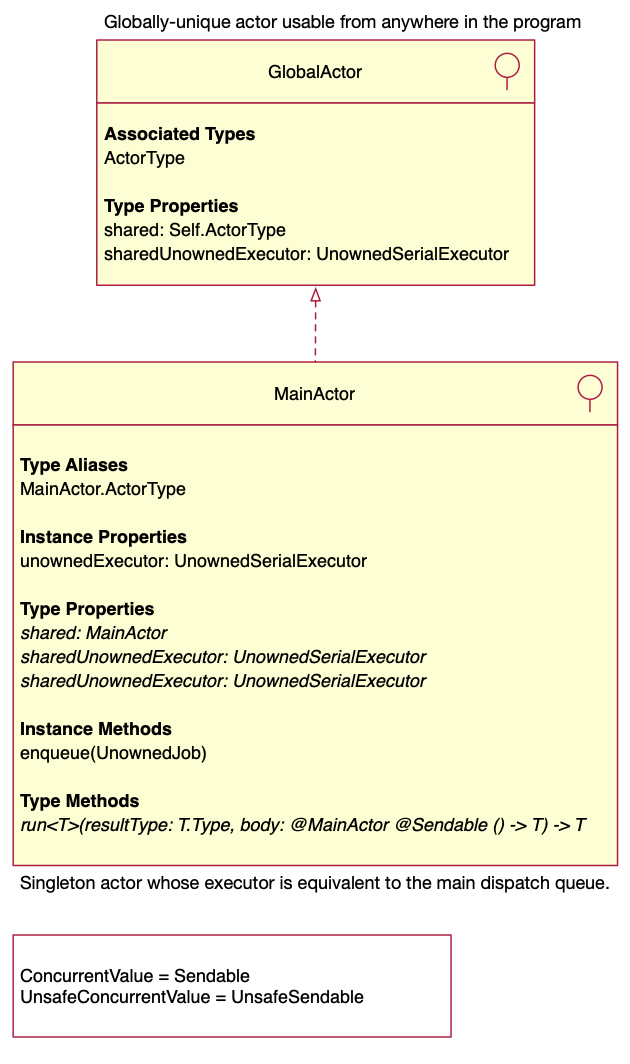630x1064 pixels.
Task: Click the Type Methods heading
Action: [79, 801]
